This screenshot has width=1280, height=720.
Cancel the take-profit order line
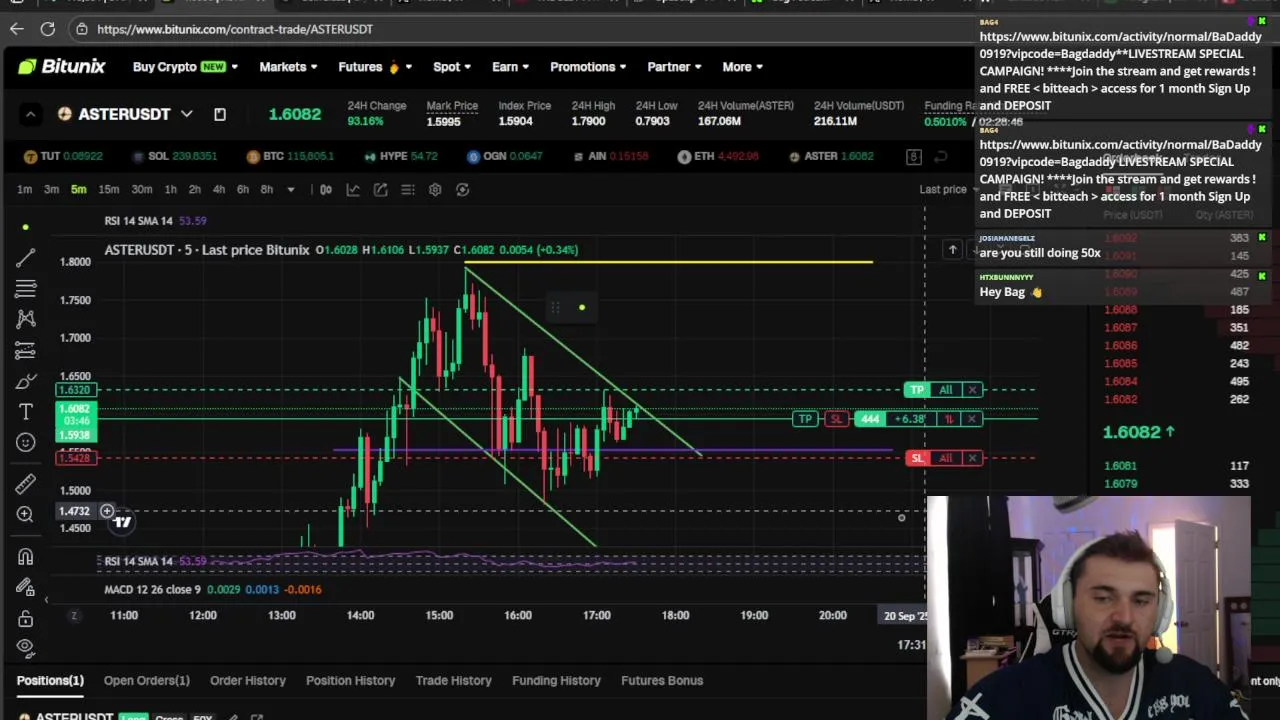tap(972, 389)
